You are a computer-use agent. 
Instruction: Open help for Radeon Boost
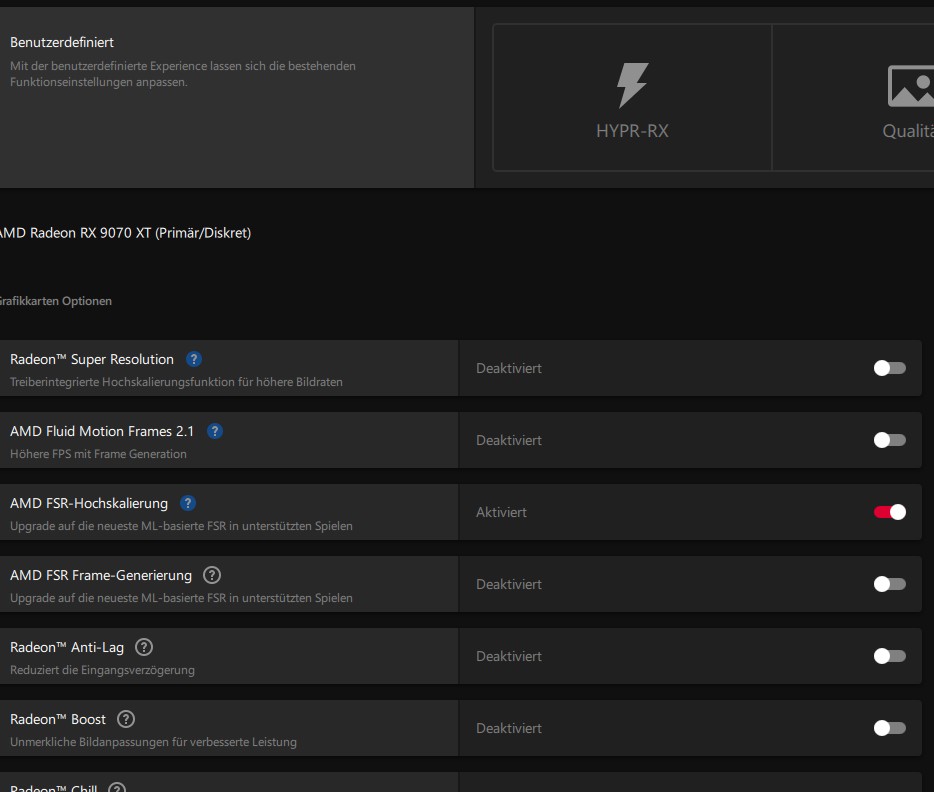click(126, 719)
